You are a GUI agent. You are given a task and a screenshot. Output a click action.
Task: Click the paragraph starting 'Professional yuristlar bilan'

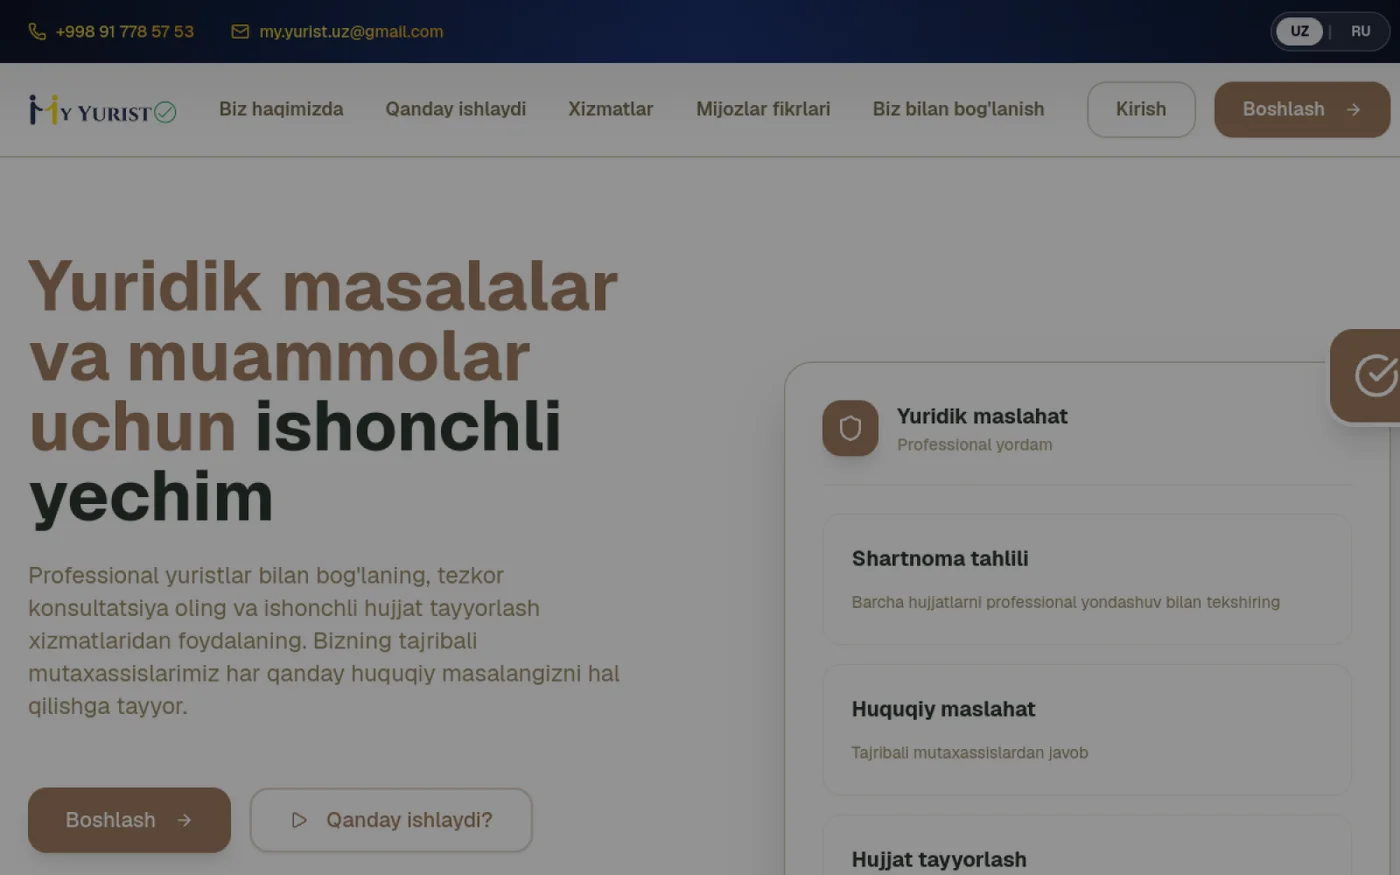(325, 641)
